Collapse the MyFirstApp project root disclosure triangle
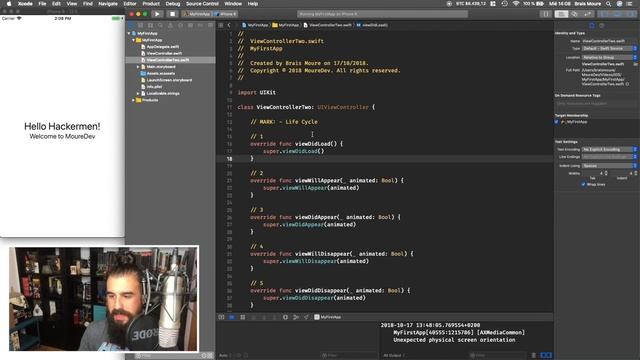Image resolution: width=640 pixels, height=360 pixels. click(x=129, y=33)
